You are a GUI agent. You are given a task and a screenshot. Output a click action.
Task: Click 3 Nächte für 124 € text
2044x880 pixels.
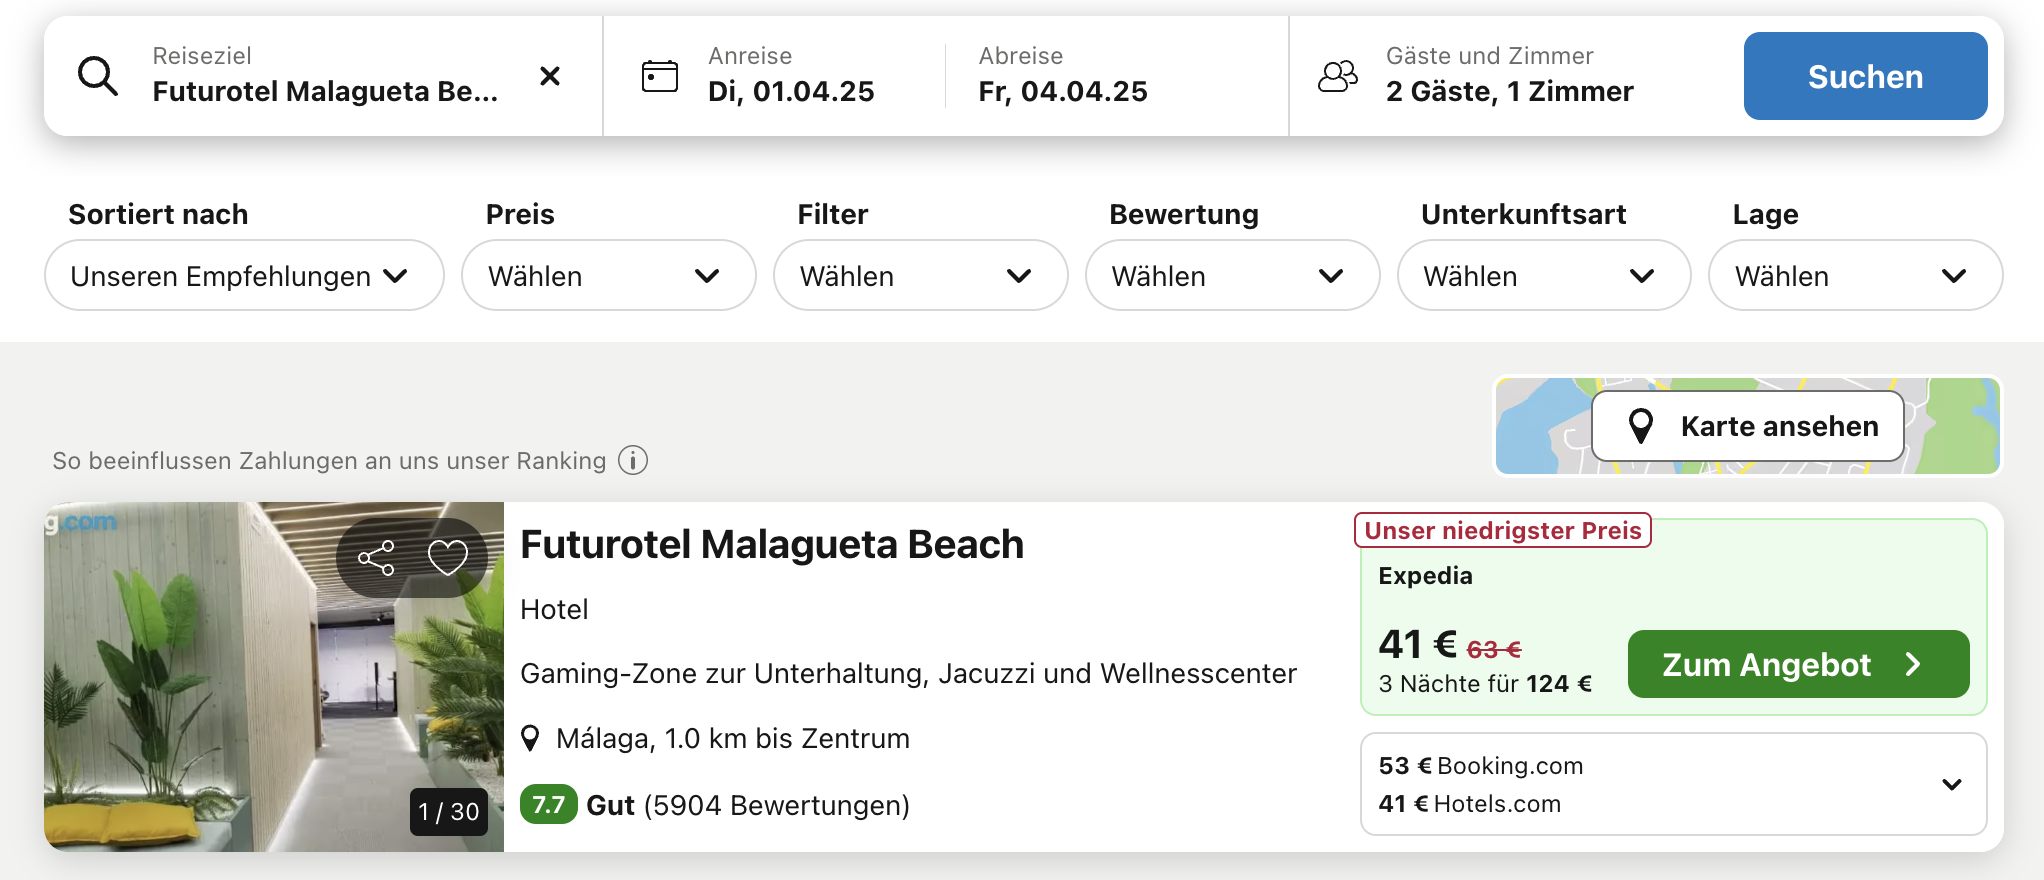coord(1485,684)
